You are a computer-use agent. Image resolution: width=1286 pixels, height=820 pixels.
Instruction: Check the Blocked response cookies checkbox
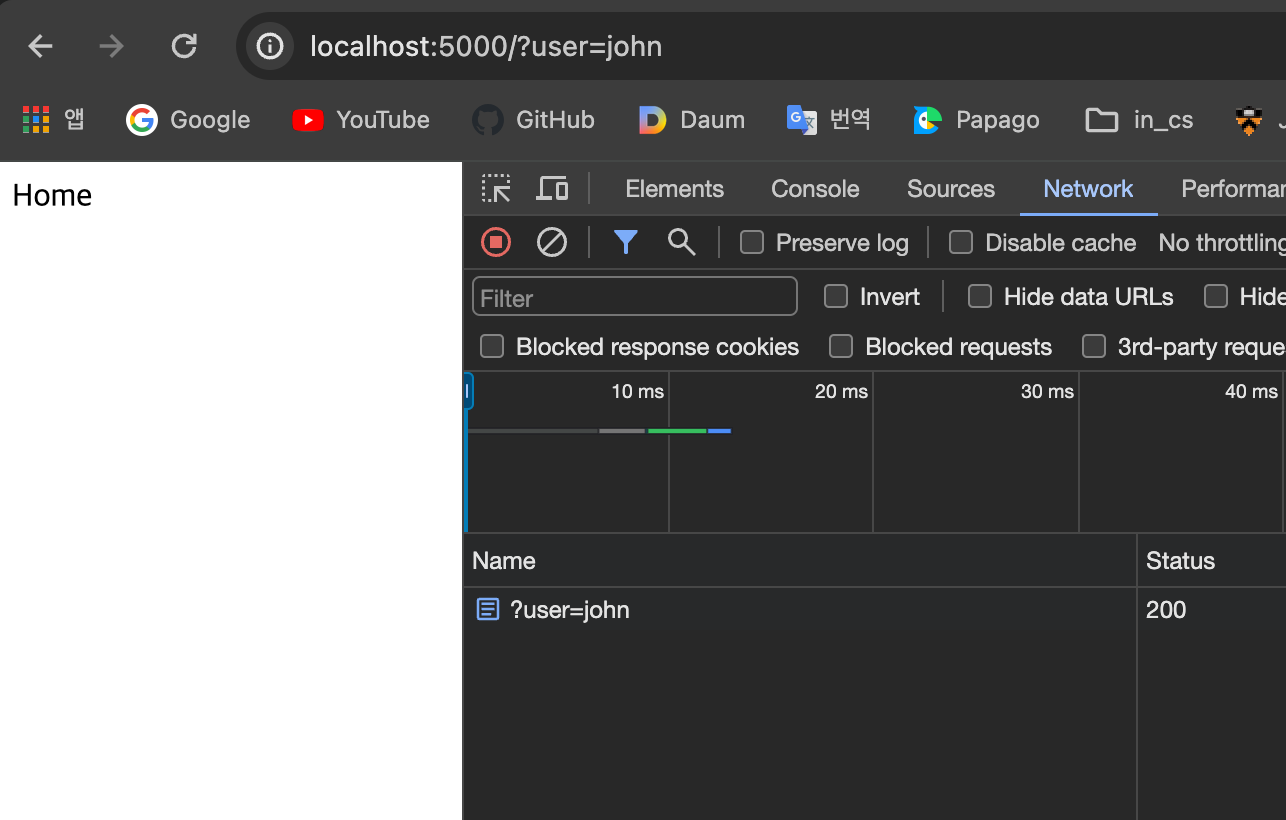492,346
